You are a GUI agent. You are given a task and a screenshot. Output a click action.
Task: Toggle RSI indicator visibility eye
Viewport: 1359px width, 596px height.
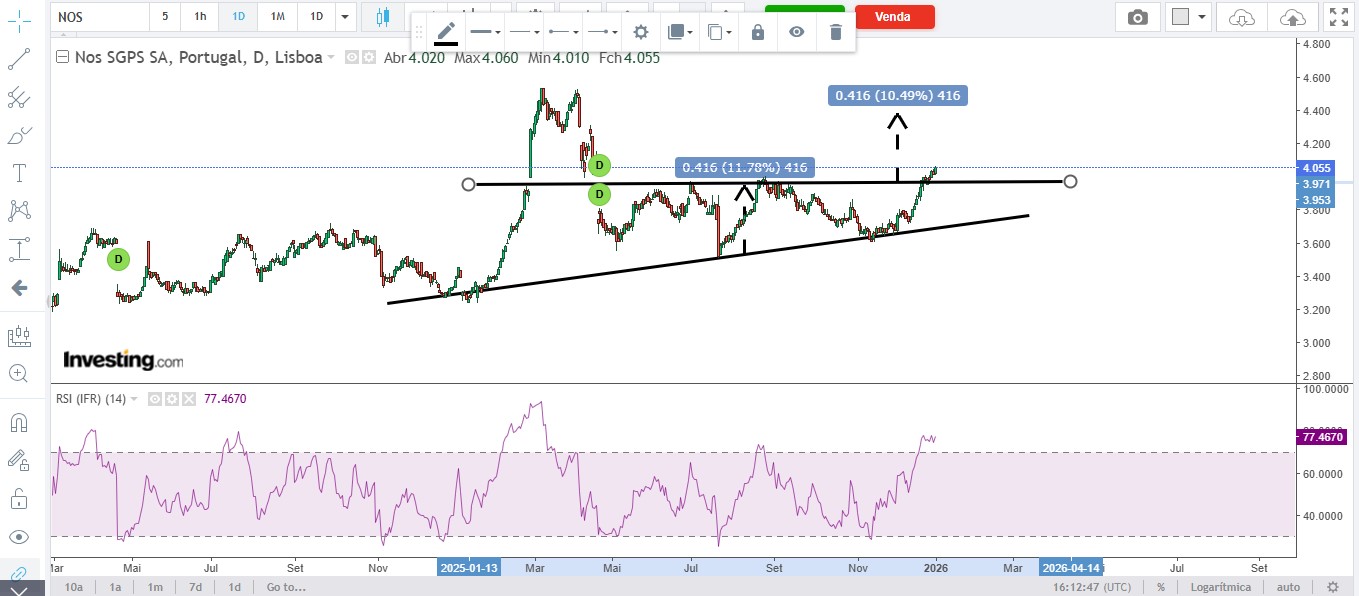coord(155,399)
